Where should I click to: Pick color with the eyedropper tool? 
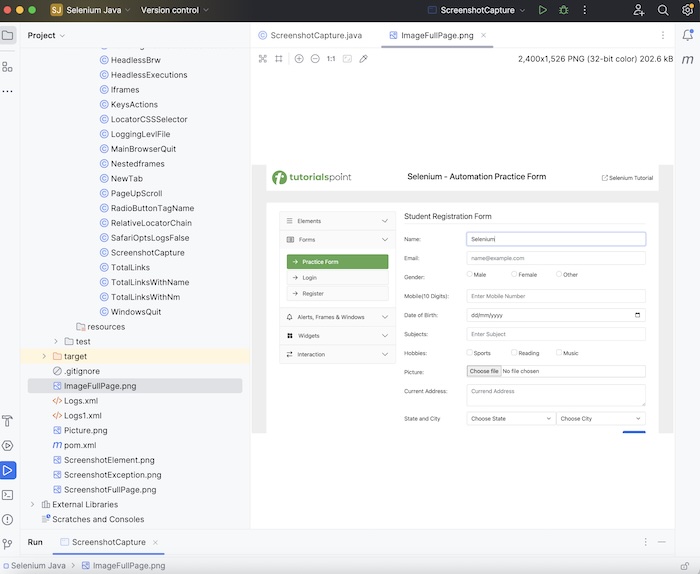(x=363, y=59)
